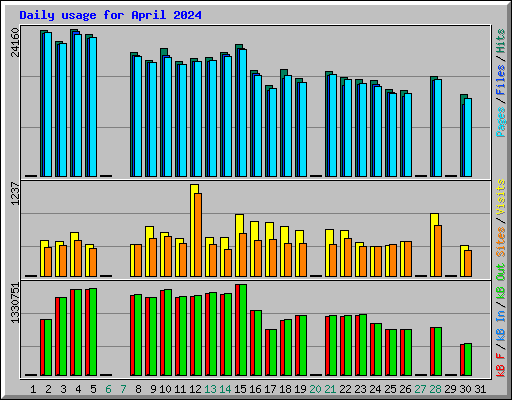Click day label 2 on the x-axis

pyautogui.click(x=48, y=389)
